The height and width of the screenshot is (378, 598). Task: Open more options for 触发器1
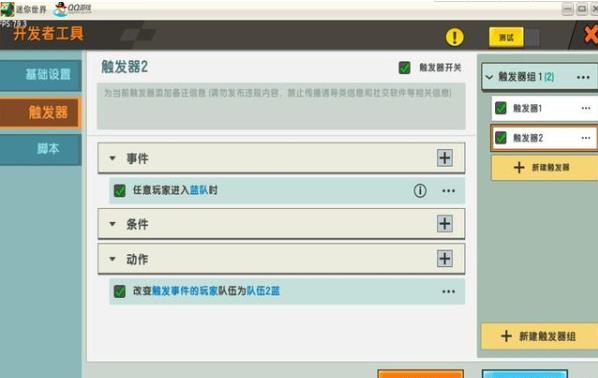586,108
